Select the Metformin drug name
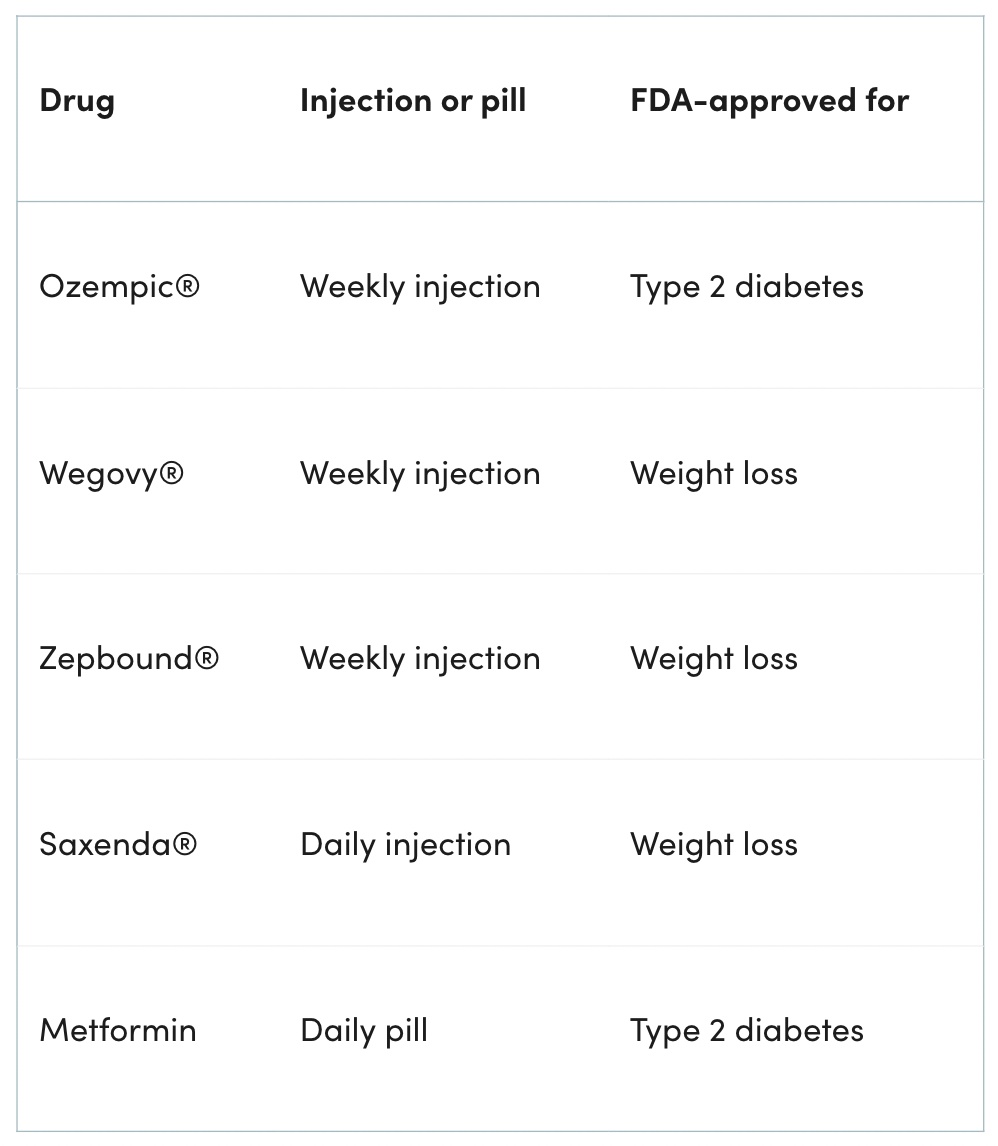The width and height of the screenshot is (998, 1146). [118, 1030]
